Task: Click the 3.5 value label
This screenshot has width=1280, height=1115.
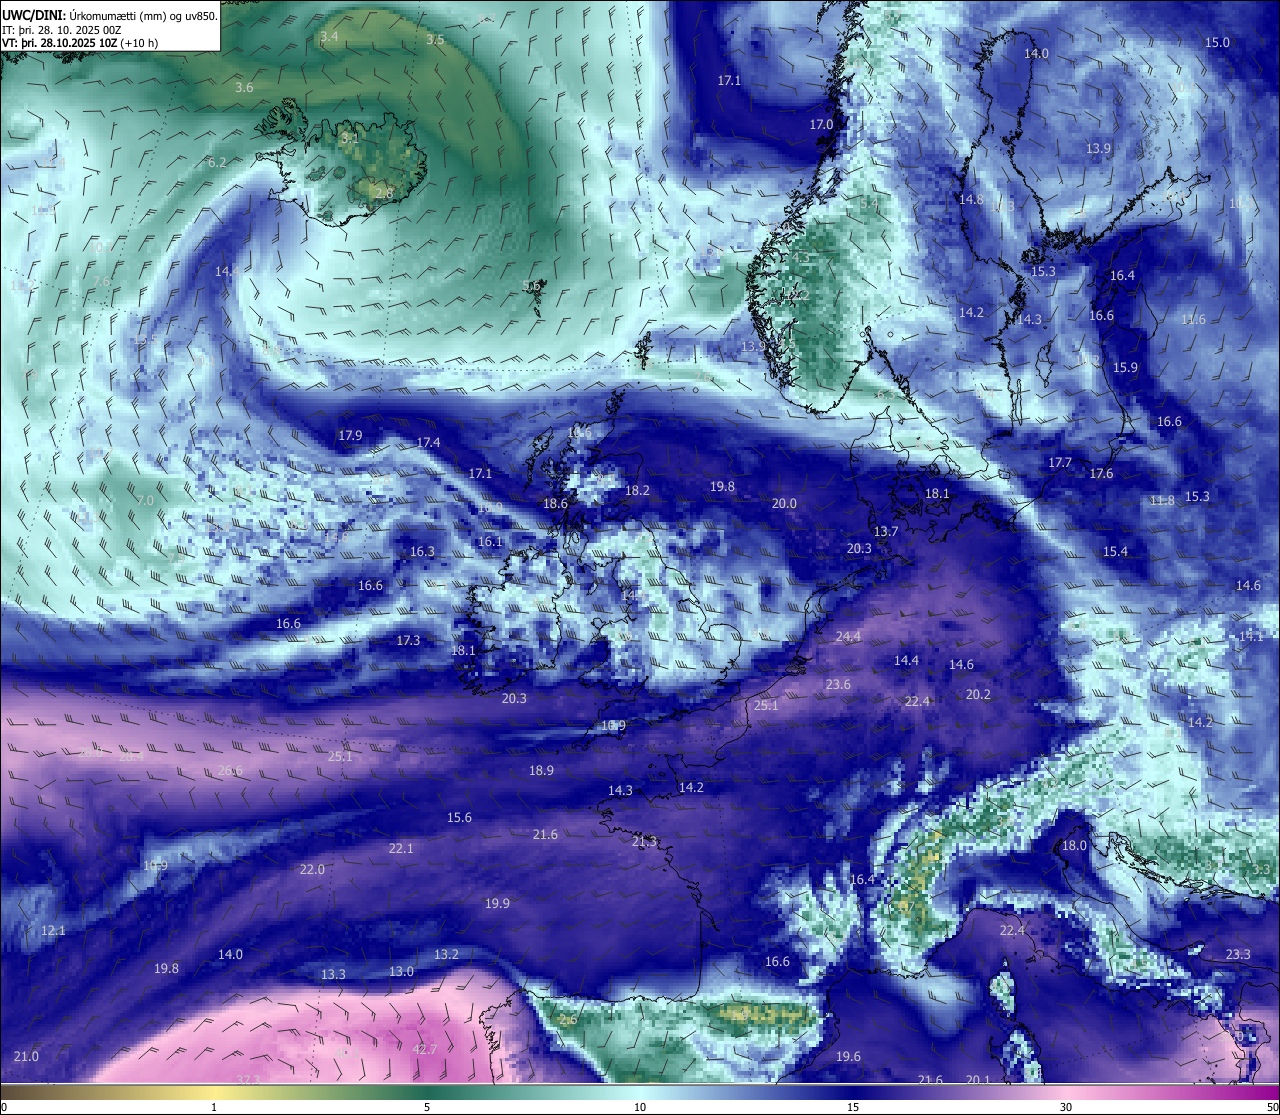Action: (435, 40)
